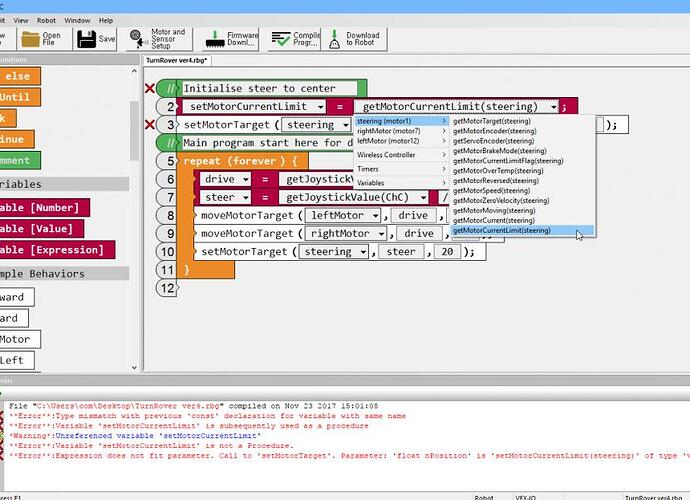This screenshot has height=500, width=690.
Task: Click the Variable [Expression] block
Action: coord(57,250)
